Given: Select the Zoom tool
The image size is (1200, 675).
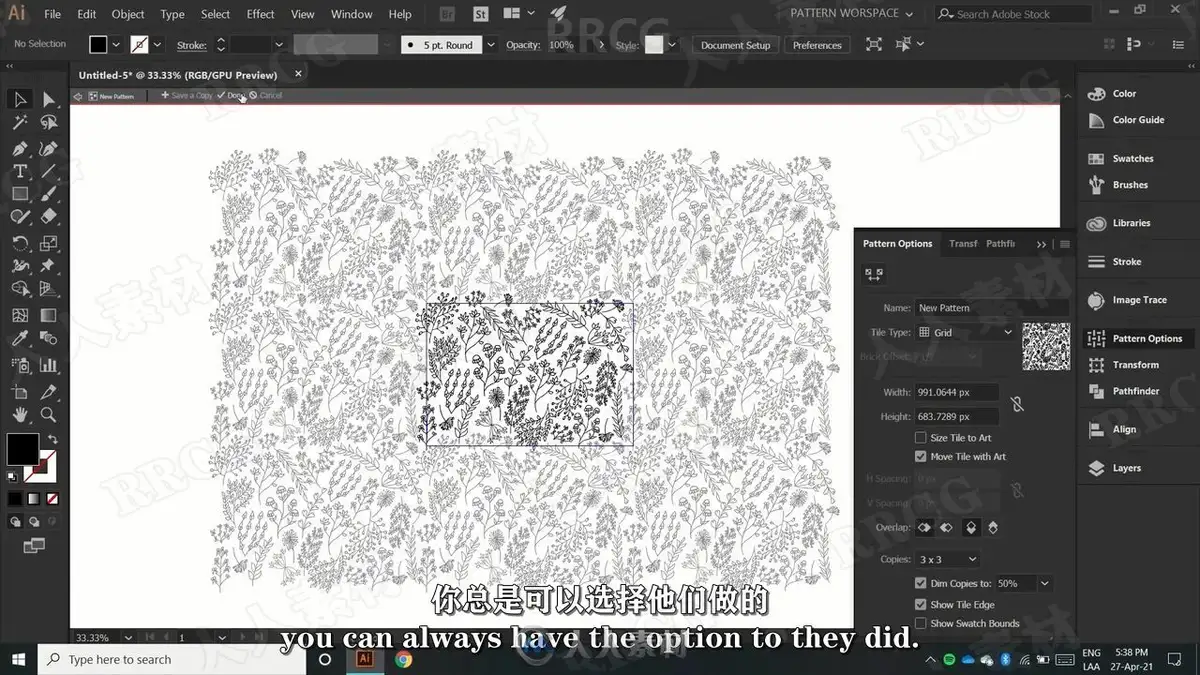Looking at the screenshot, I should tap(49, 414).
